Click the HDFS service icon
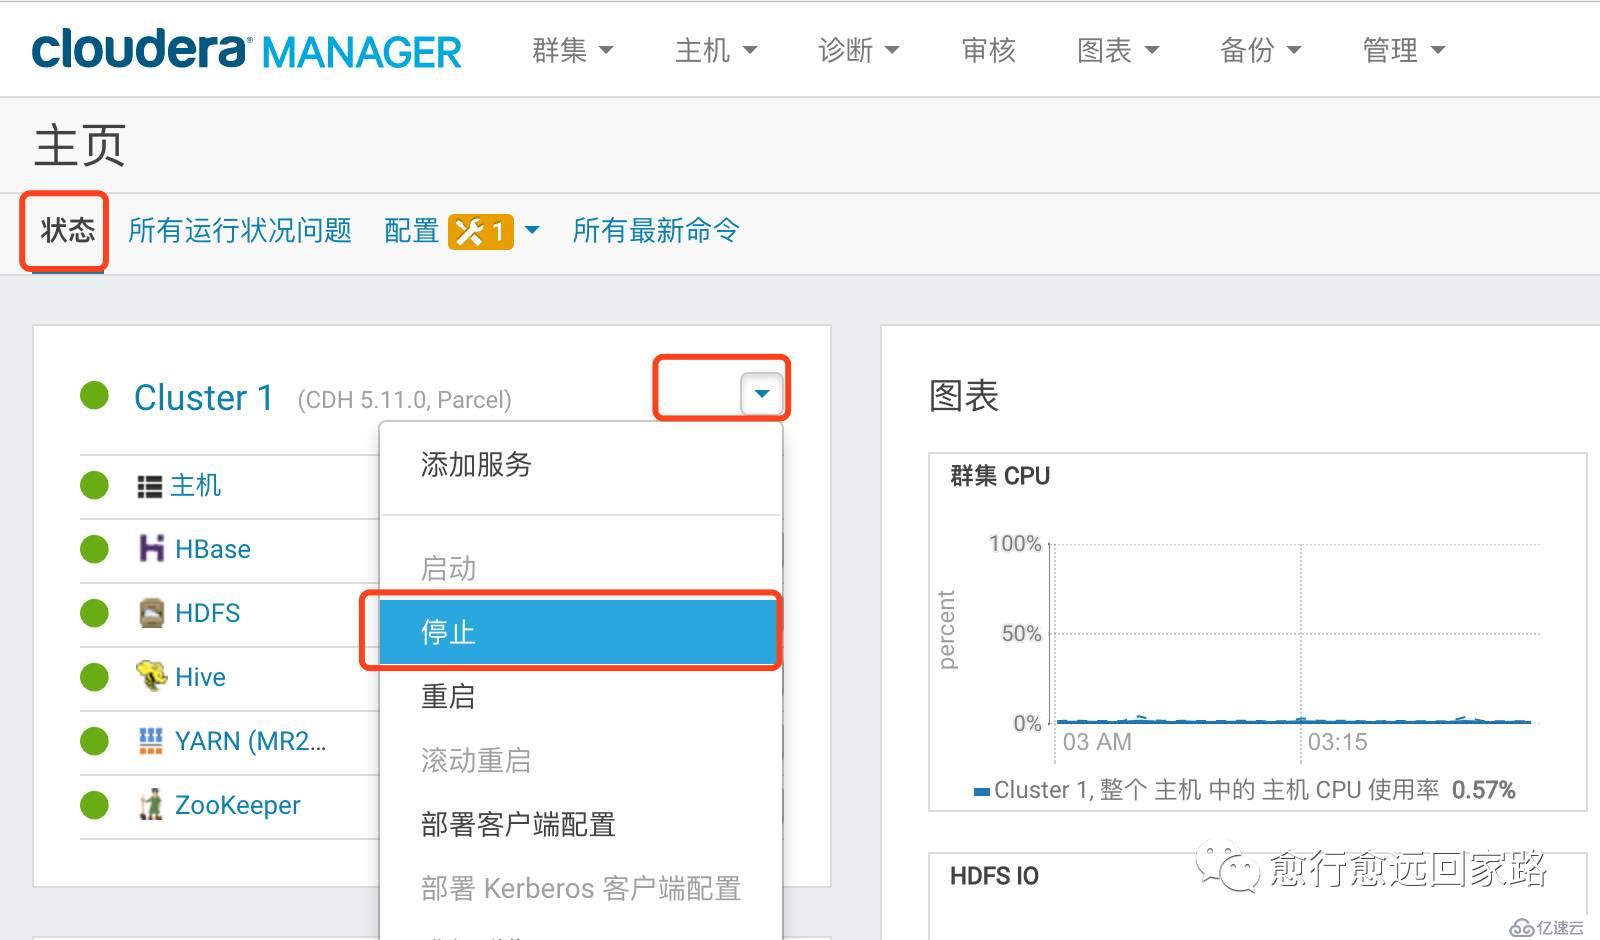Image resolution: width=1600 pixels, height=940 pixels. [151, 612]
